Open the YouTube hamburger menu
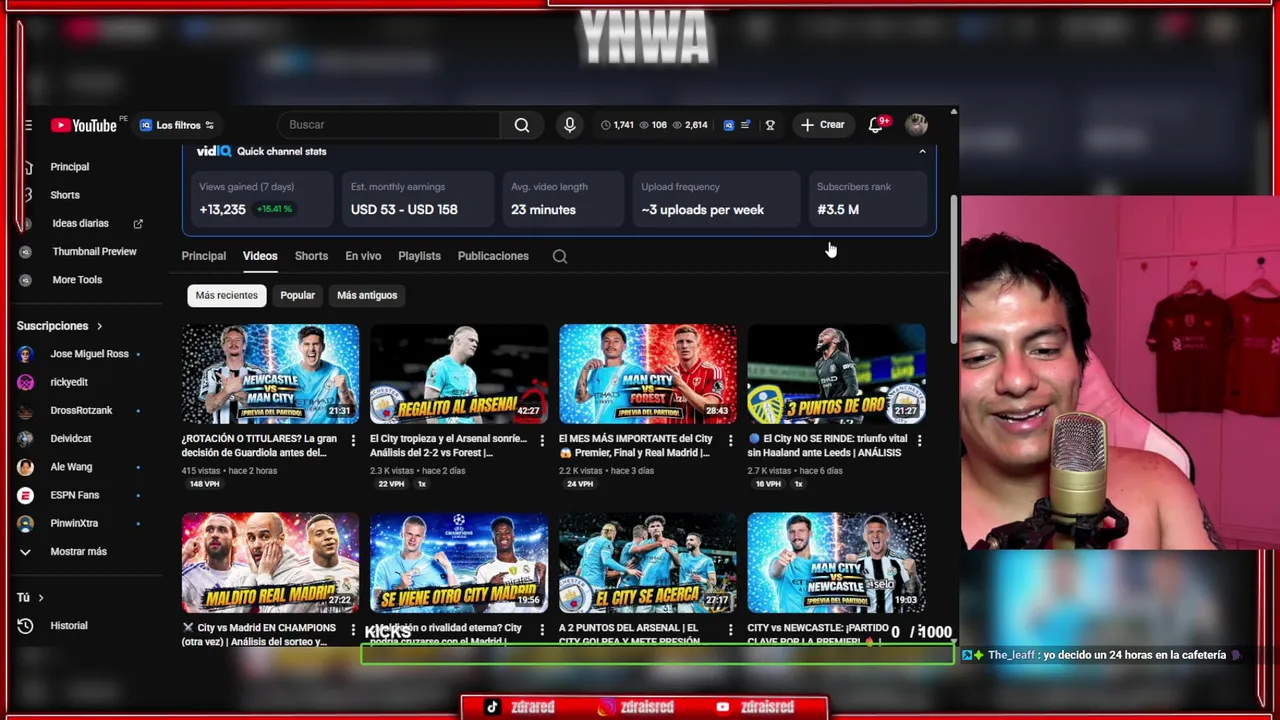Viewport: 1280px width, 720px height. [x=28, y=125]
